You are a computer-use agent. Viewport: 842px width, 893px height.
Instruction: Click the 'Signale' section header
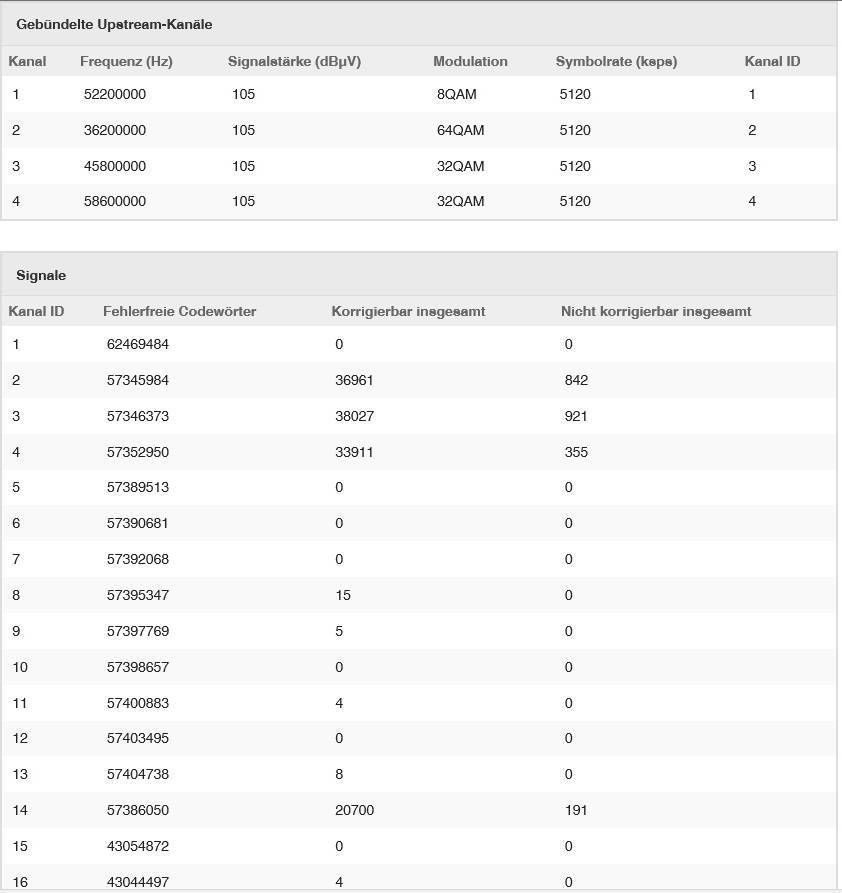[41, 275]
